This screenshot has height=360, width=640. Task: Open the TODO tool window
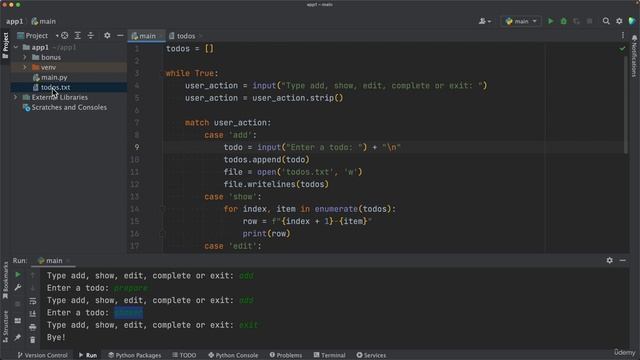point(184,355)
